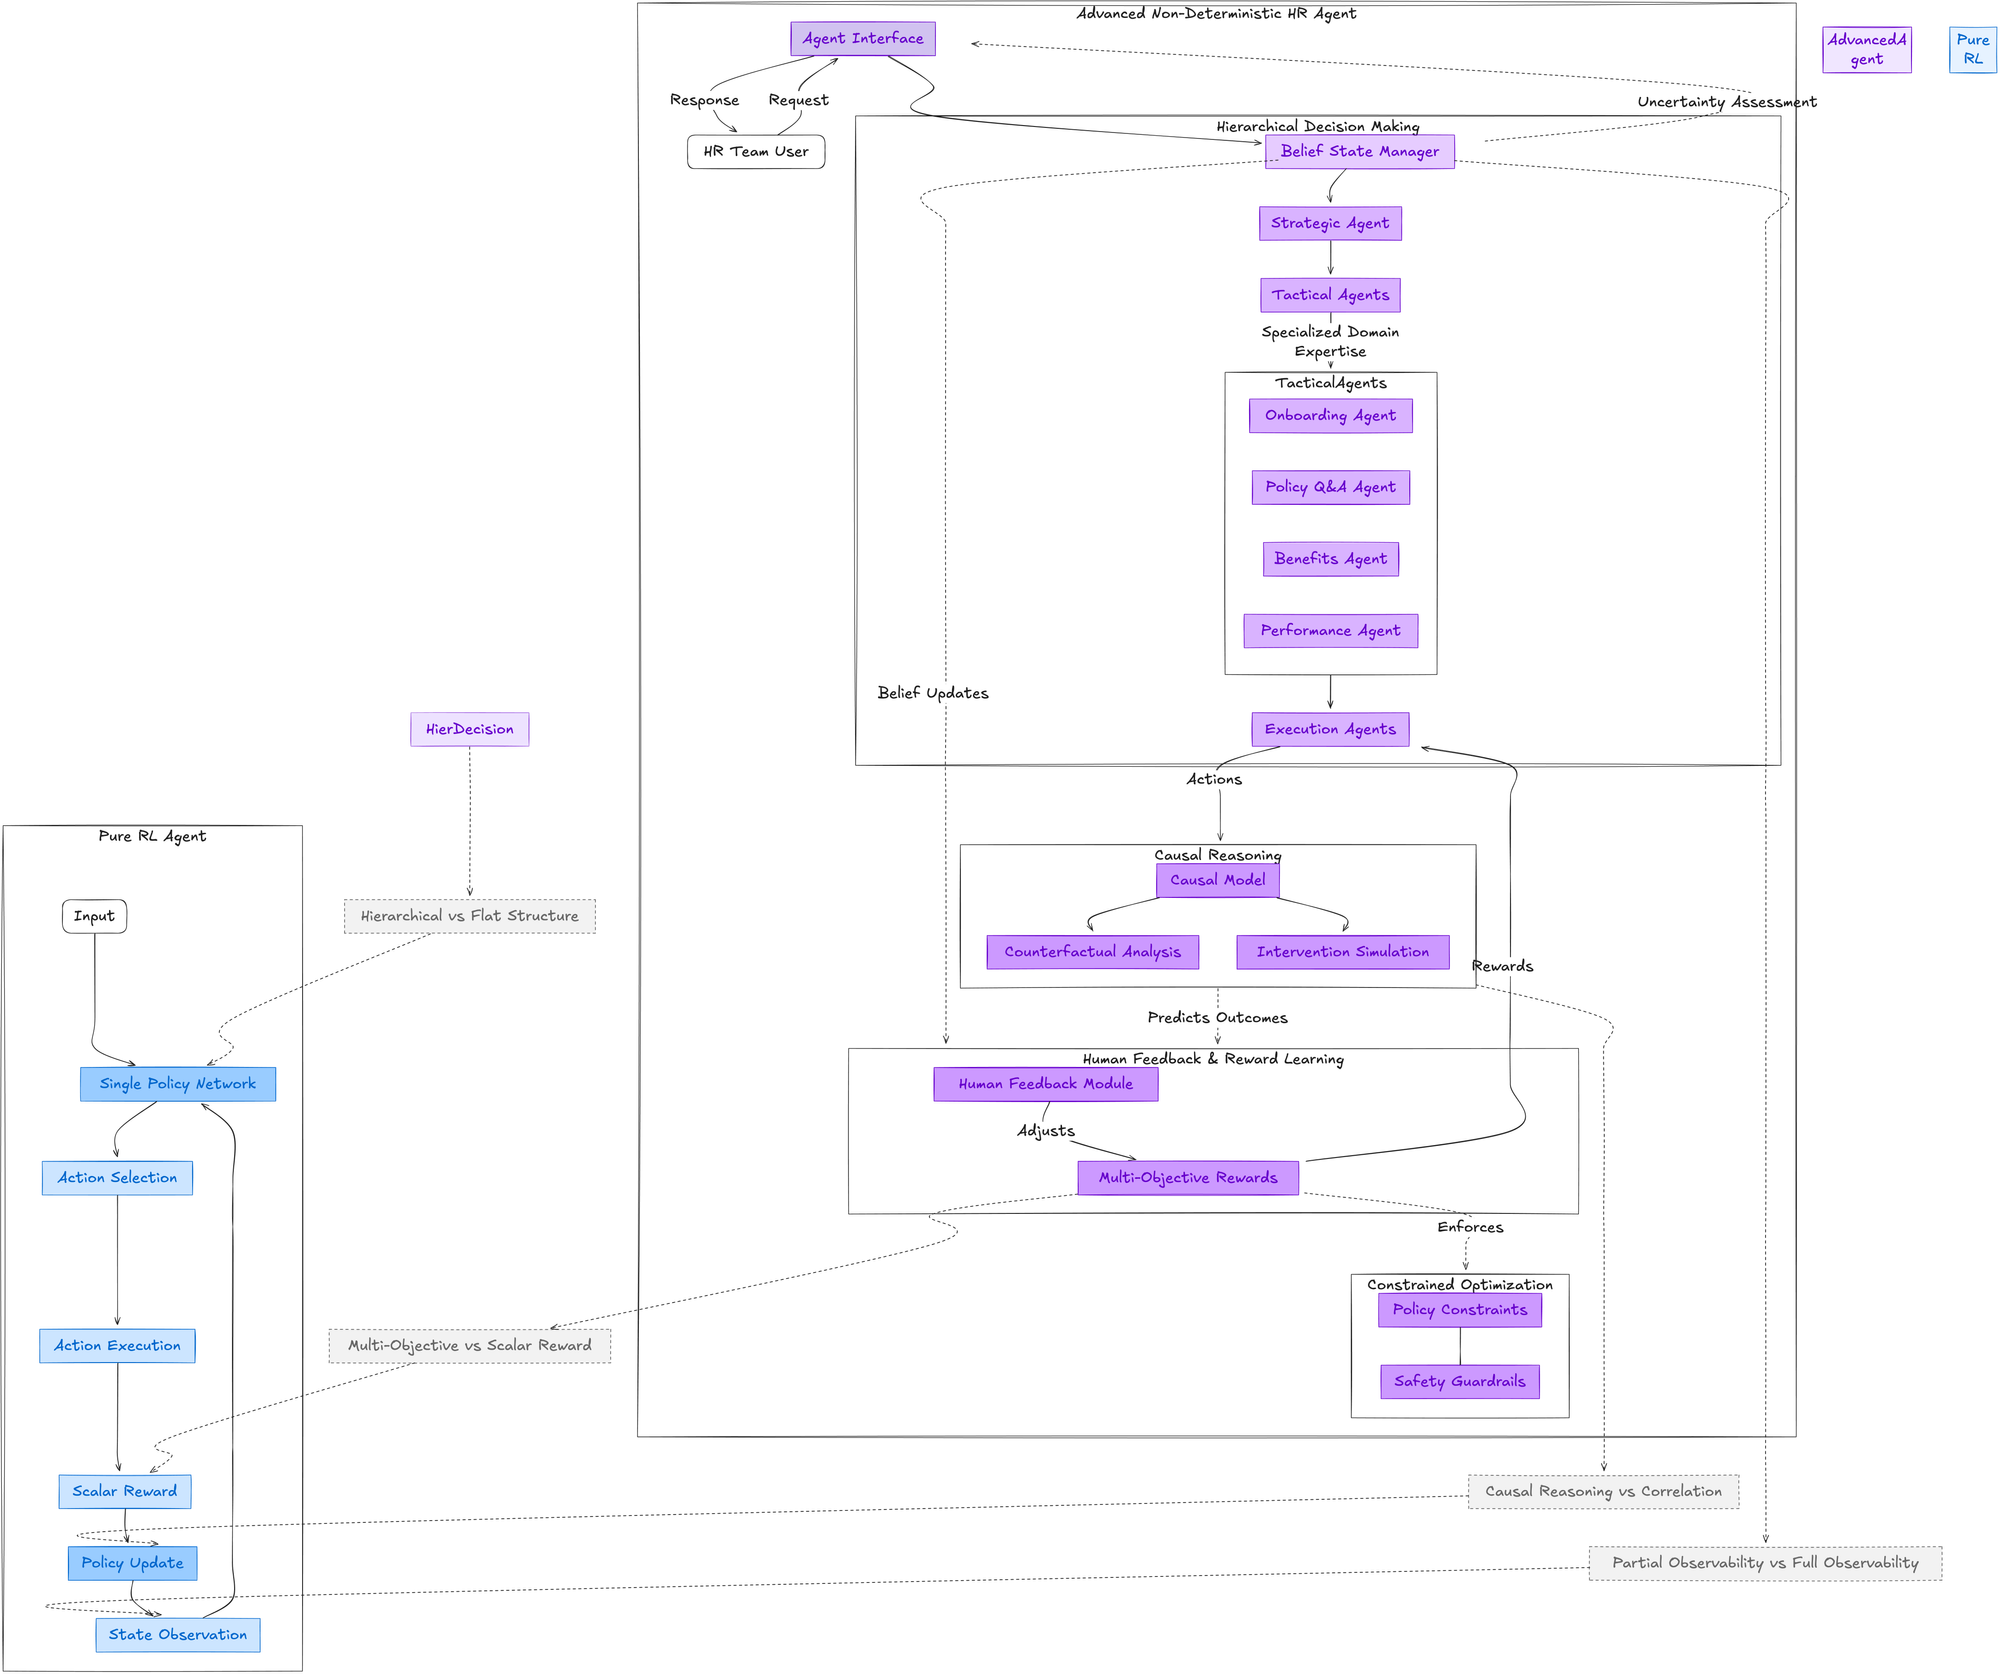
Task: Click the Rewards edge label
Action: (x=1502, y=966)
